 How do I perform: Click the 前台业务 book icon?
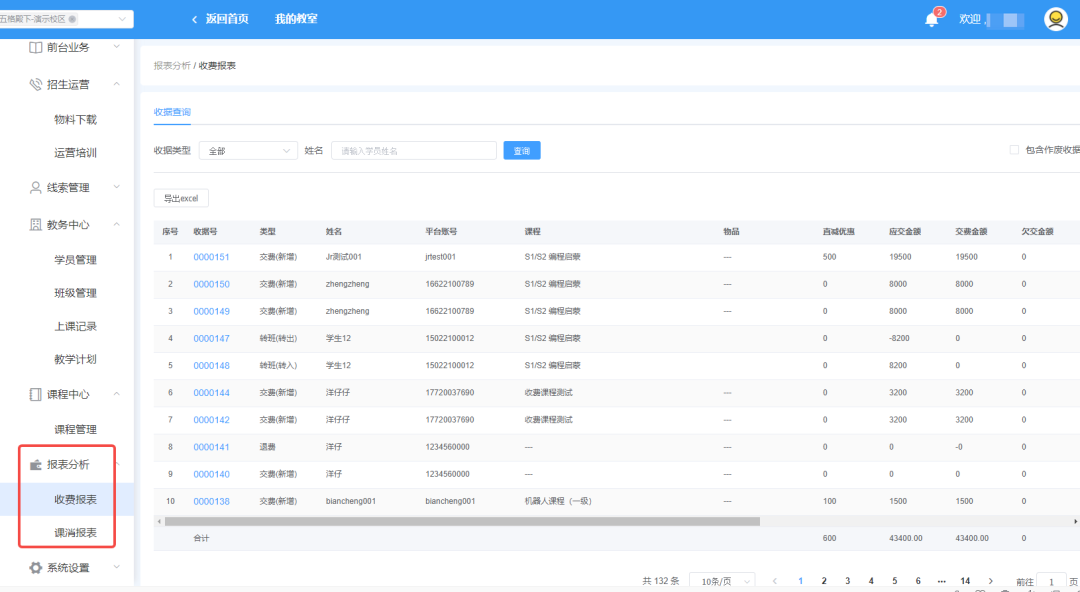[36, 47]
